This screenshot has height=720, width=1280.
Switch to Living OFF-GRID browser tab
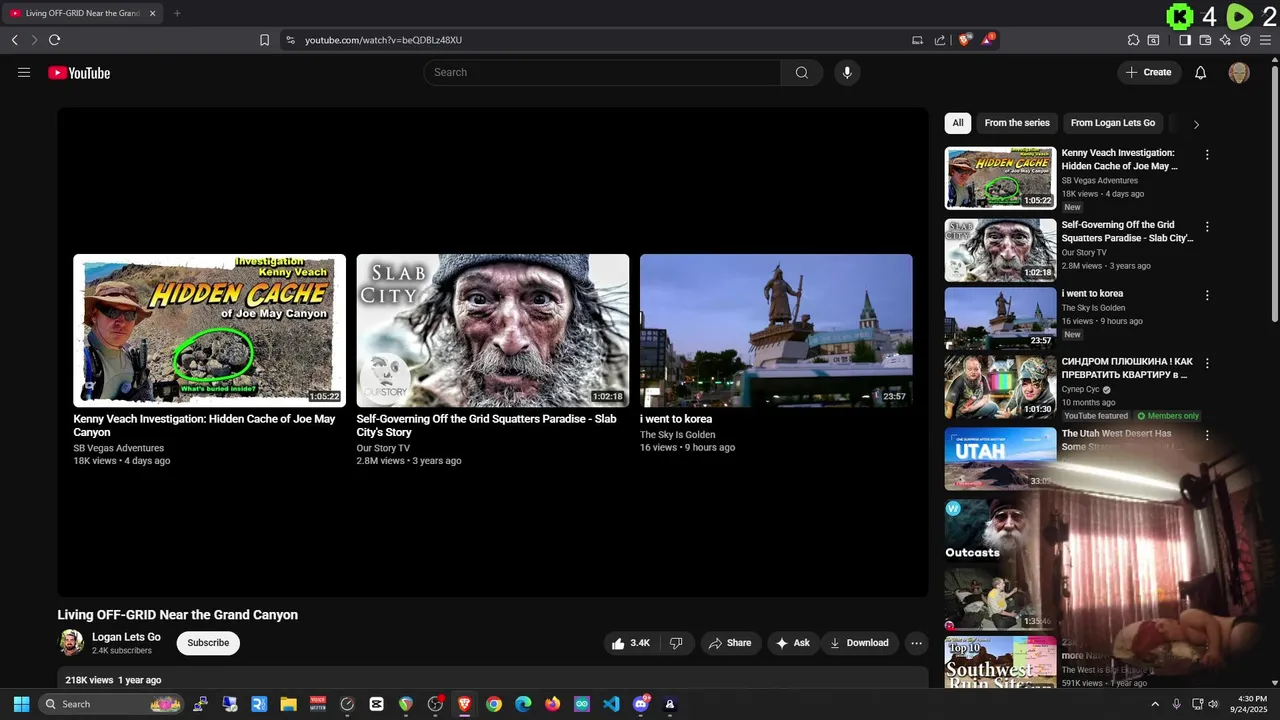[80, 13]
